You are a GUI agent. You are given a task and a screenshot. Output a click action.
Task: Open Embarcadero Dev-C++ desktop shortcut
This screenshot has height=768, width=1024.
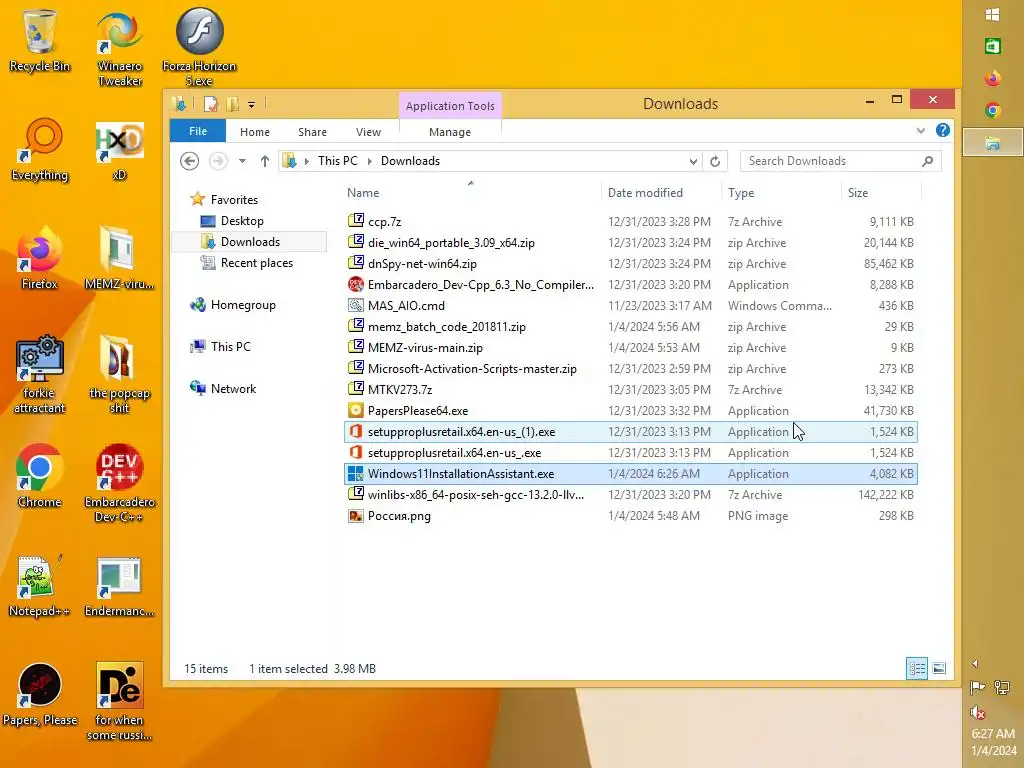[x=119, y=483]
